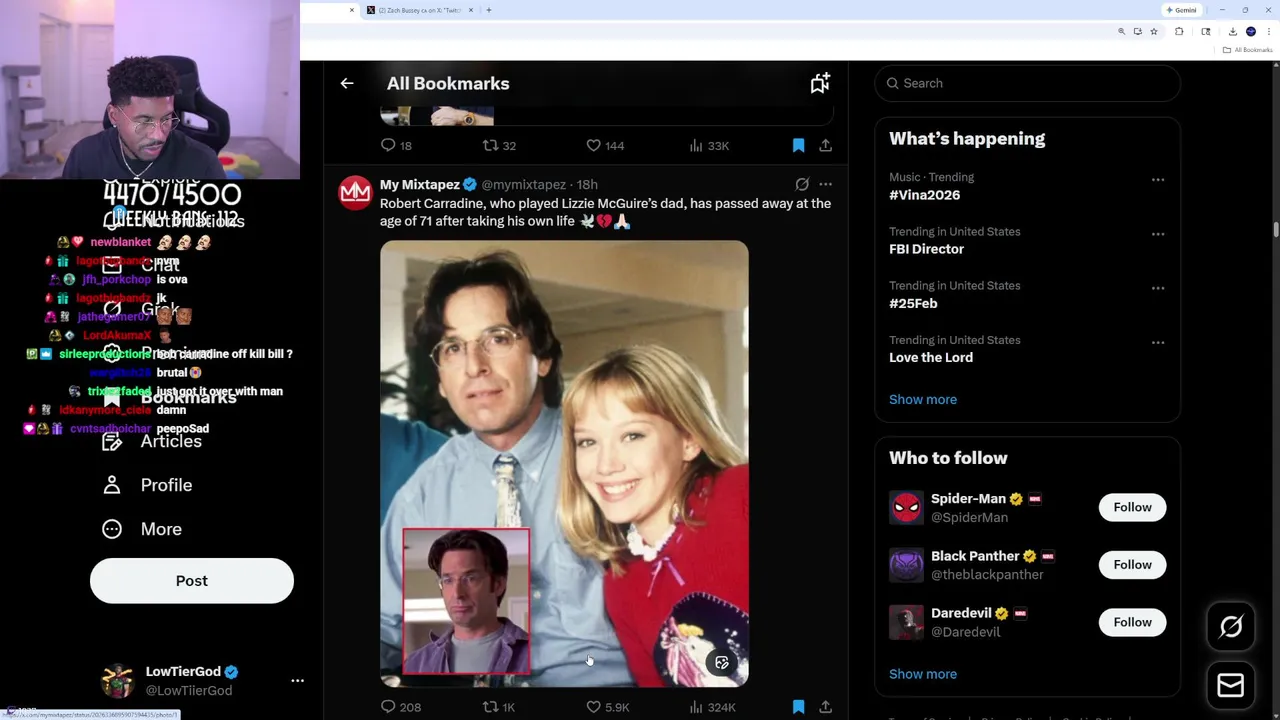Image resolution: width=1280 pixels, height=720 pixels.
Task: Open the Chrome profile avatar
Action: [x=1250, y=32]
